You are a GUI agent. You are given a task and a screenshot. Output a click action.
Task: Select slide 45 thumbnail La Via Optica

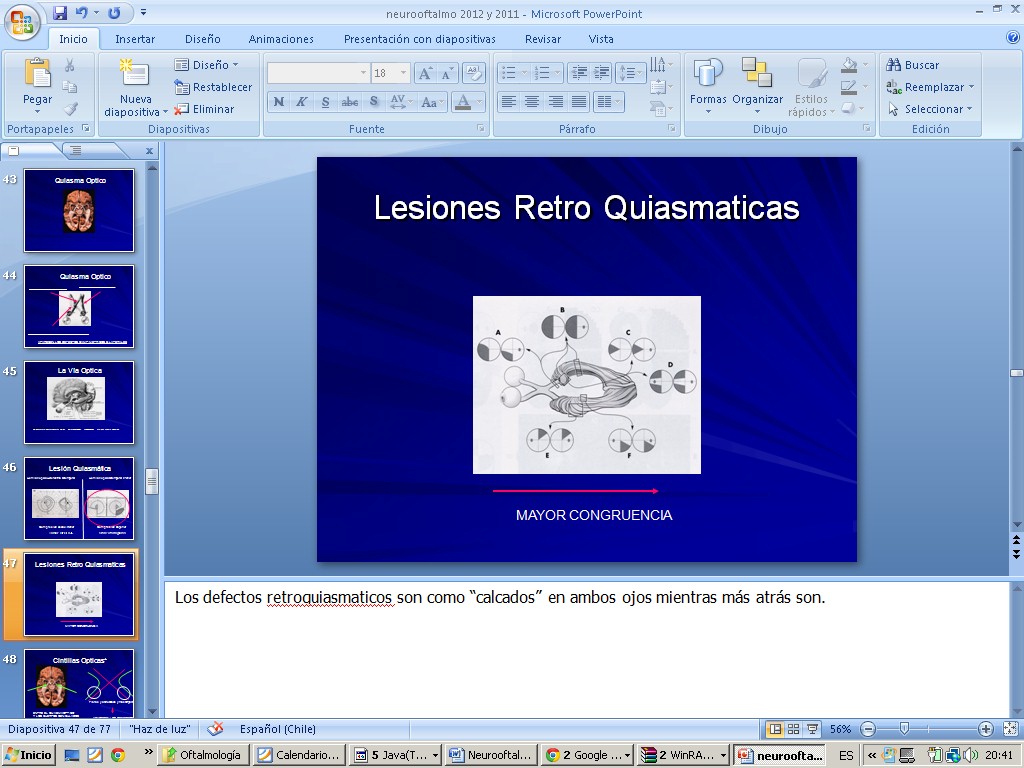coord(79,402)
